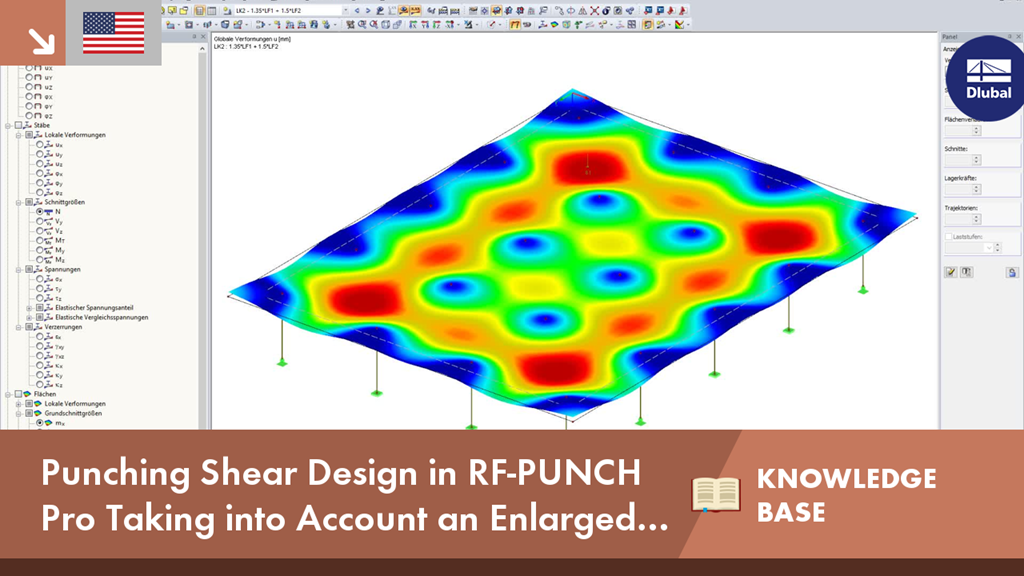Viewport: 1024px width, 576px height.
Task: Go to previous load case arrow
Action: coord(357,10)
